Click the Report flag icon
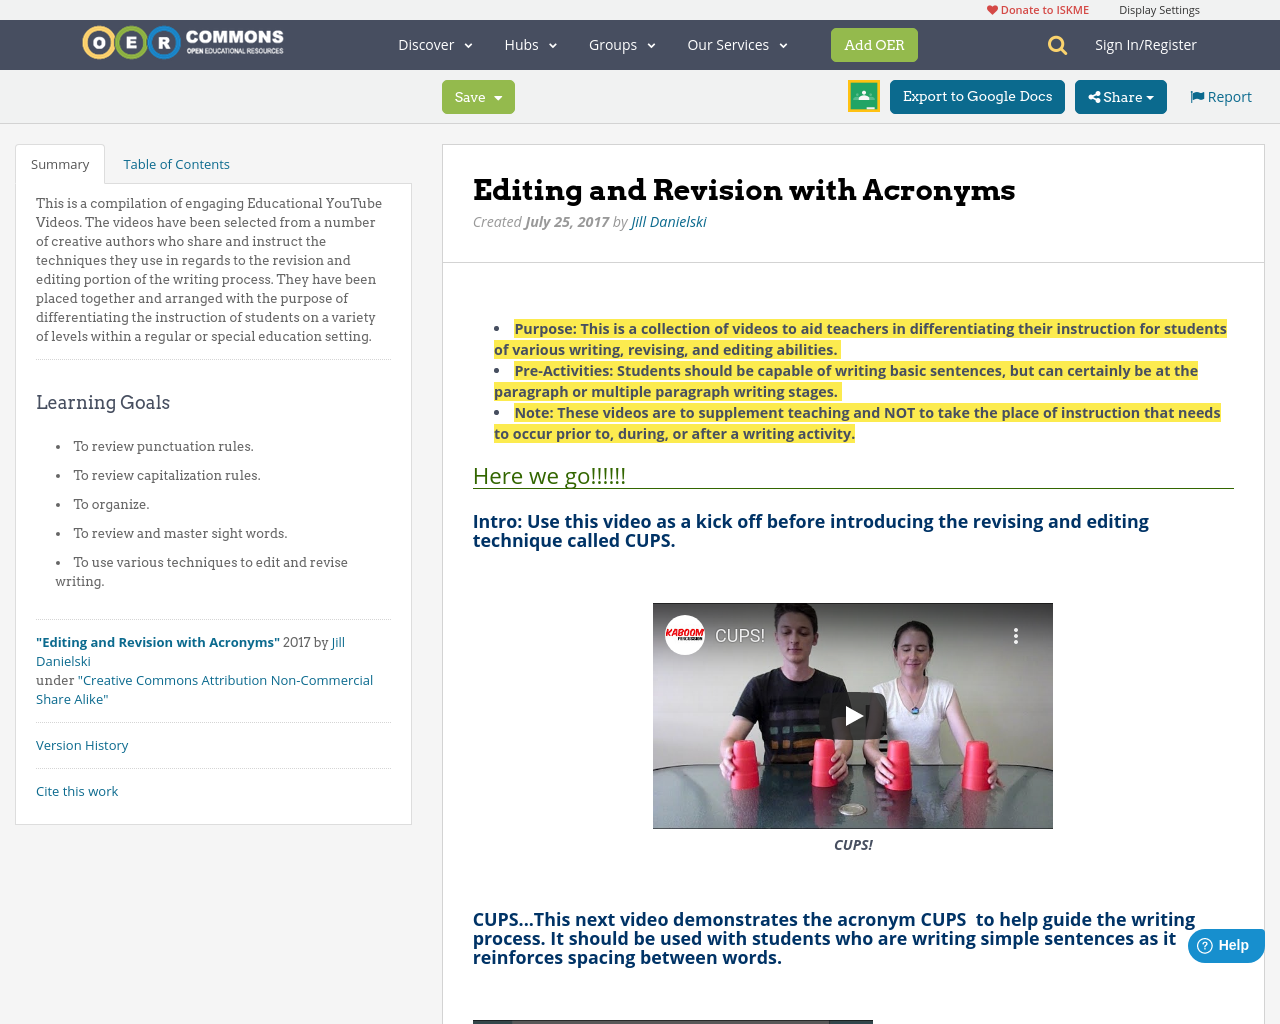Image resolution: width=1280 pixels, height=1024 pixels. pos(1196,95)
